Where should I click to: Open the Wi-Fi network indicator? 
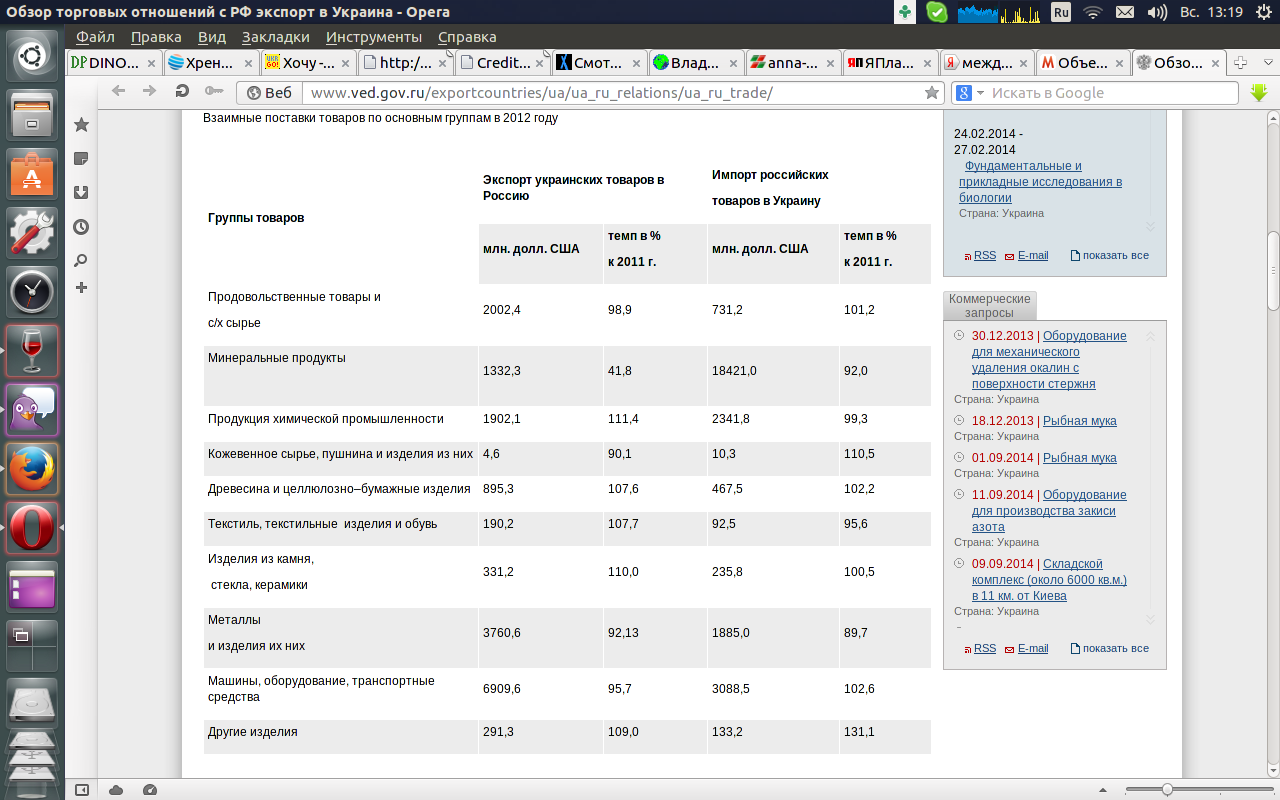click(x=1093, y=12)
